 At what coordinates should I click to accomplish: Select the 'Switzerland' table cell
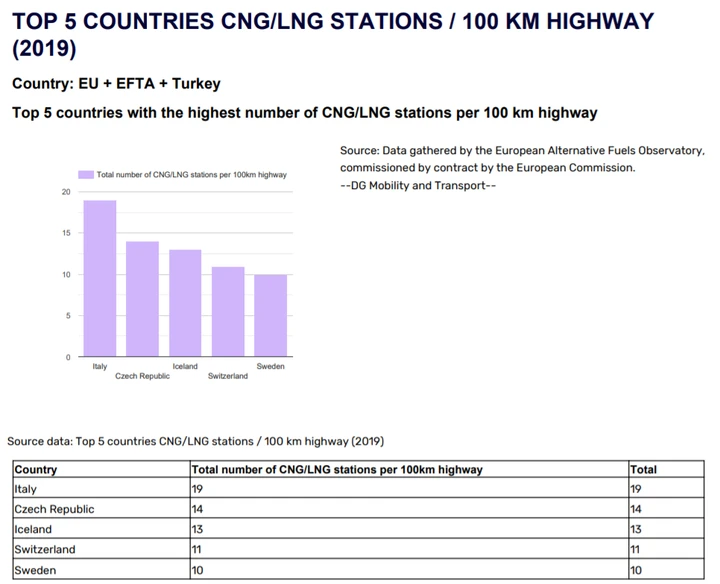[101, 549]
